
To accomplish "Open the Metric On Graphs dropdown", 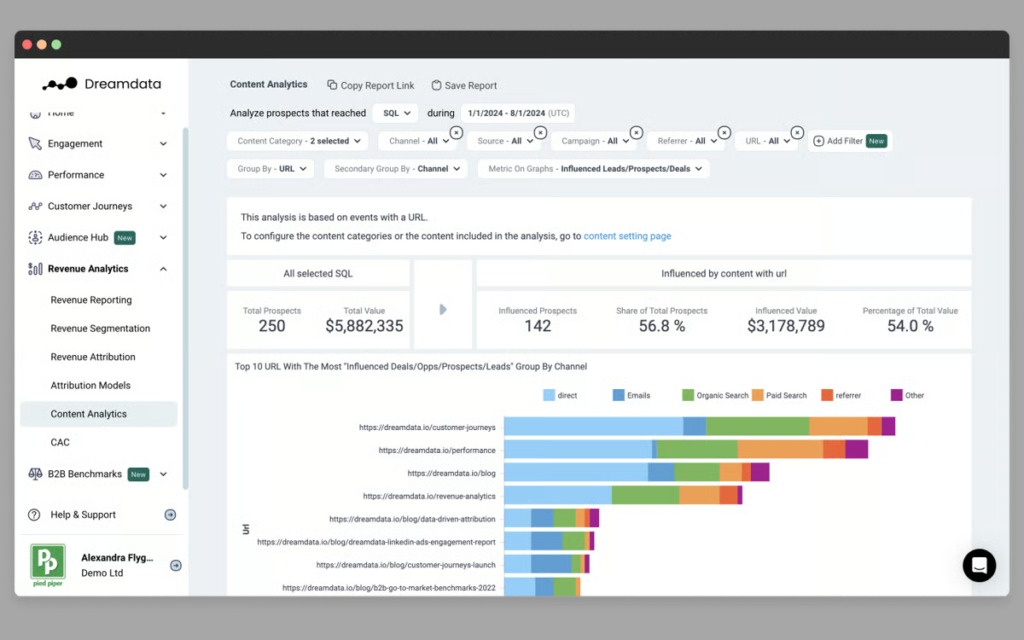I will (594, 168).
